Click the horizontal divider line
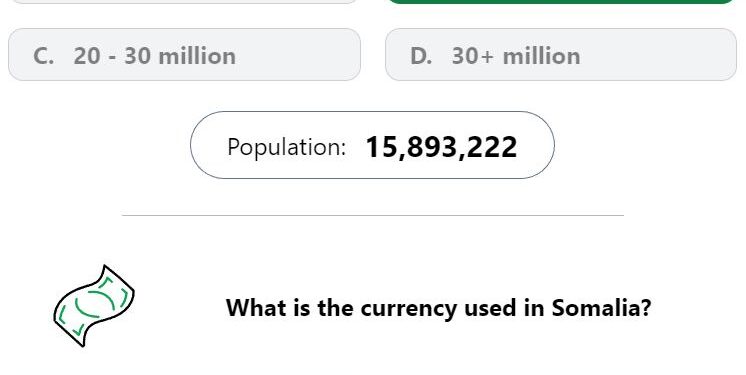Viewport: 746px width, 375px height. point(373,216)
